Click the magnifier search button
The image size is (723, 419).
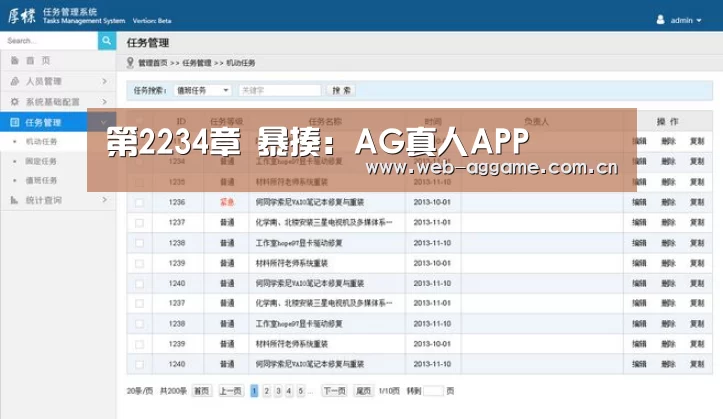pyautogui.click(x=107, y=41)
